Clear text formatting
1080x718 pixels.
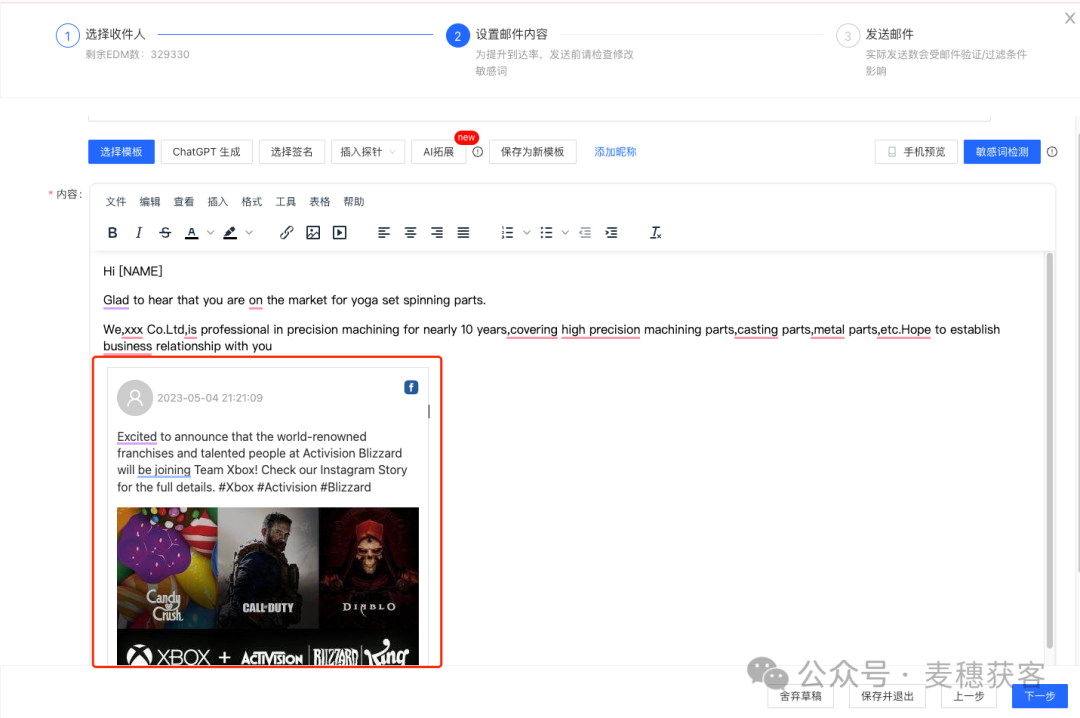(x=656, y=232)
